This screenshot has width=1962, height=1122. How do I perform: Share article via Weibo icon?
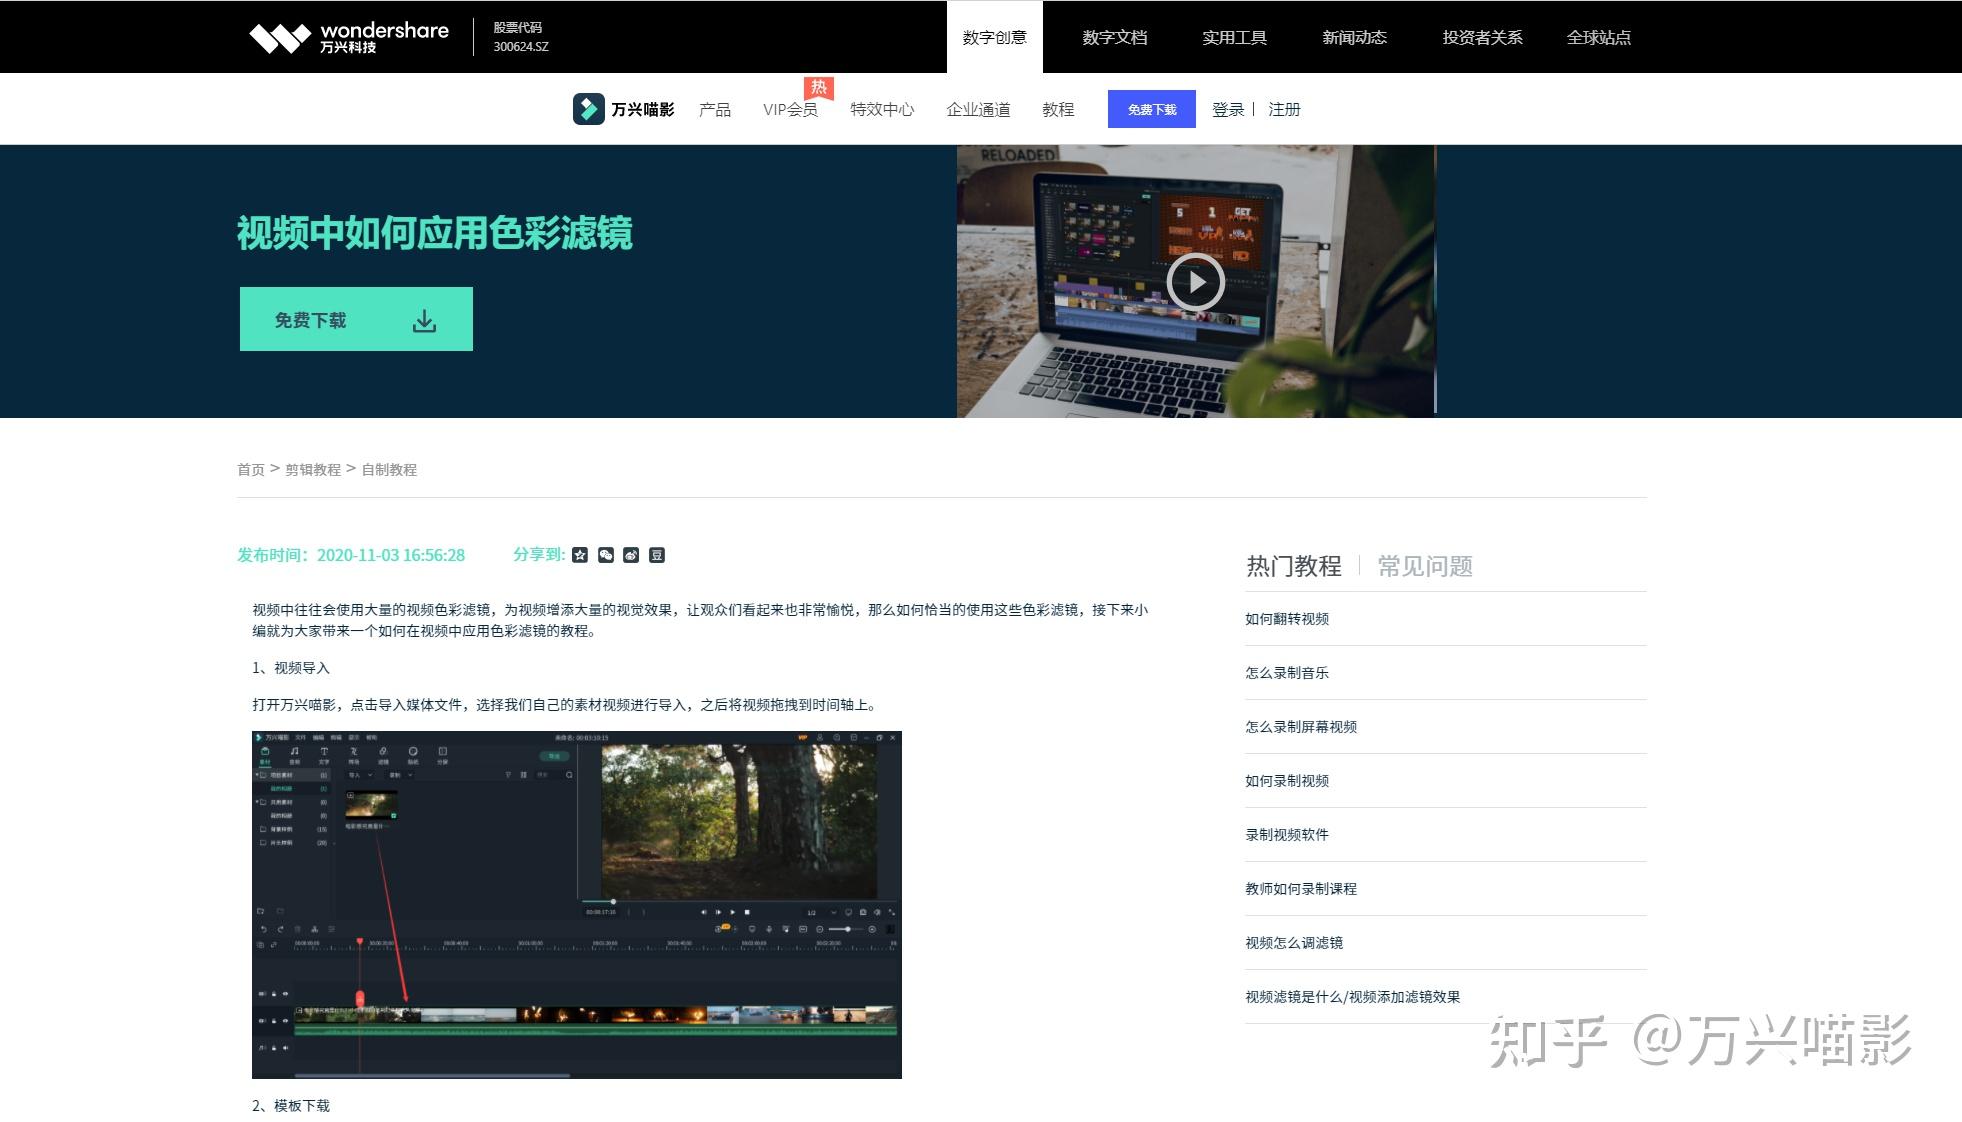(631, 555)
